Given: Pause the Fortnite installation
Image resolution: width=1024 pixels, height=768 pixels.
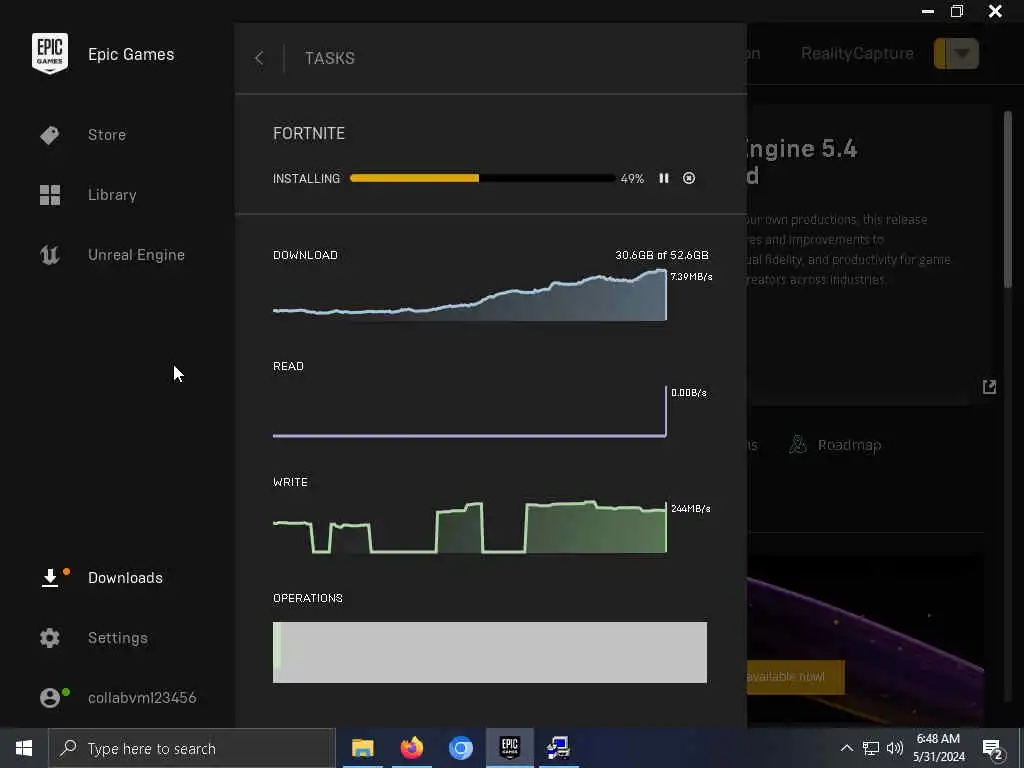Looking at the screenshot, I should point(664,178).
